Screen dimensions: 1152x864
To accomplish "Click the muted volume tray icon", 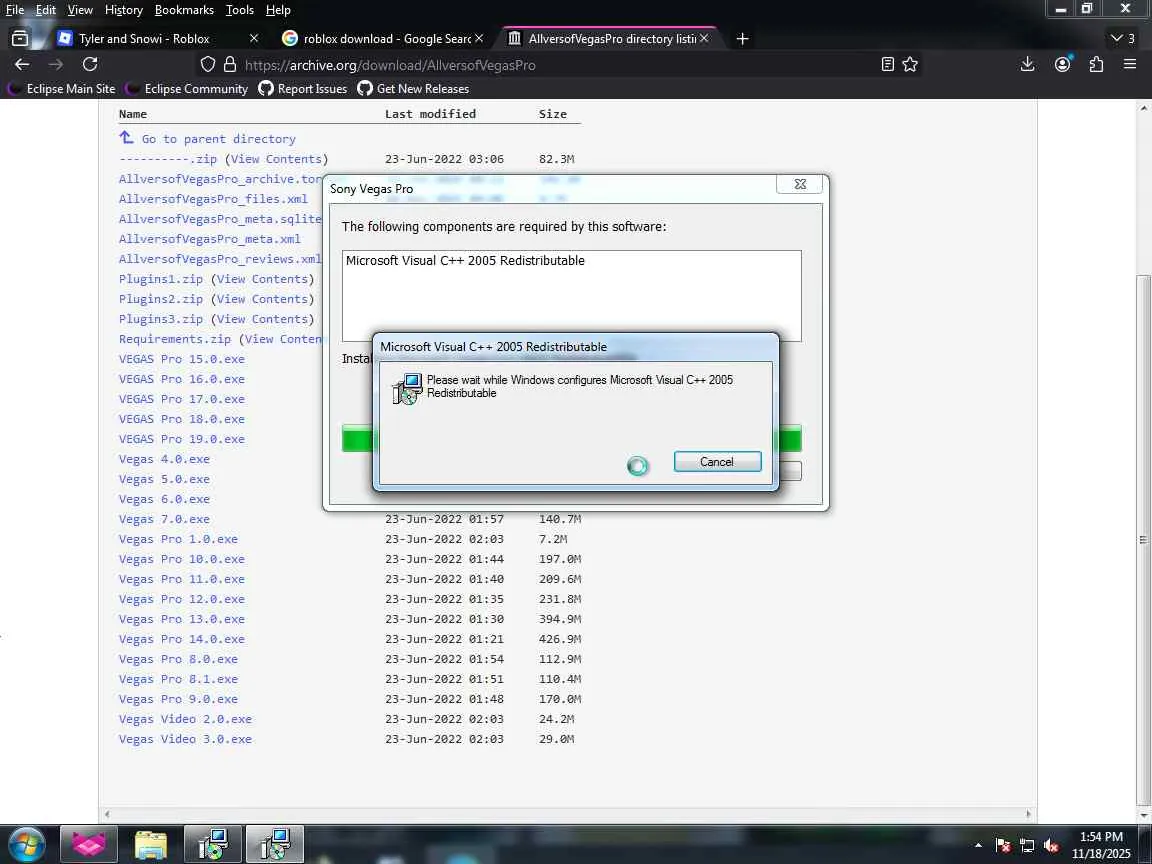I will tap(1051, 846).
